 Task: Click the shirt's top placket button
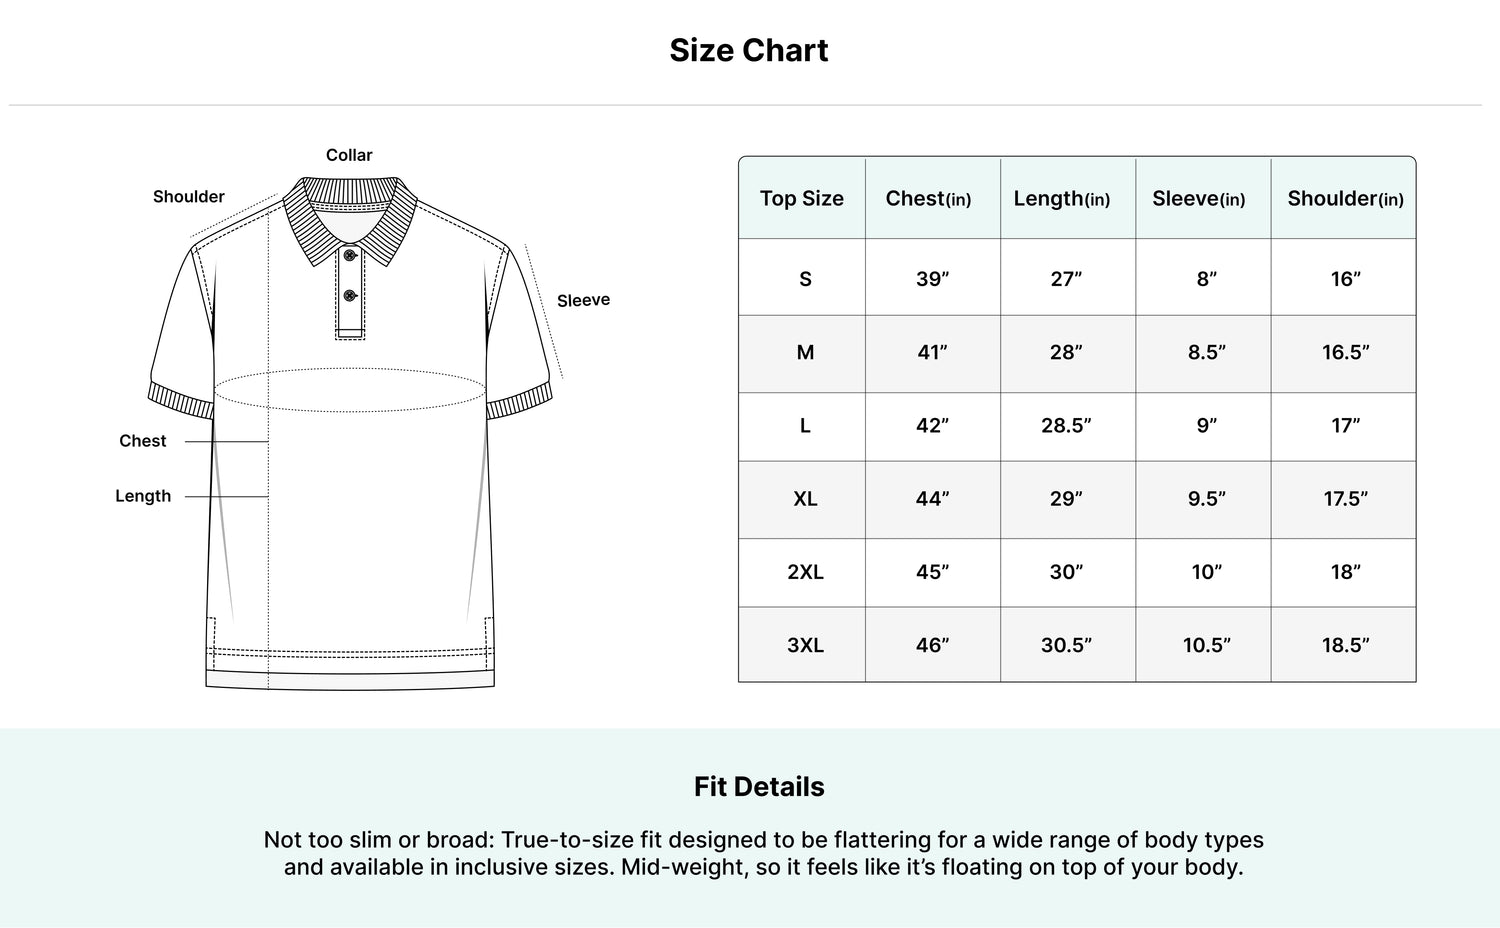[x=350, y=255]
